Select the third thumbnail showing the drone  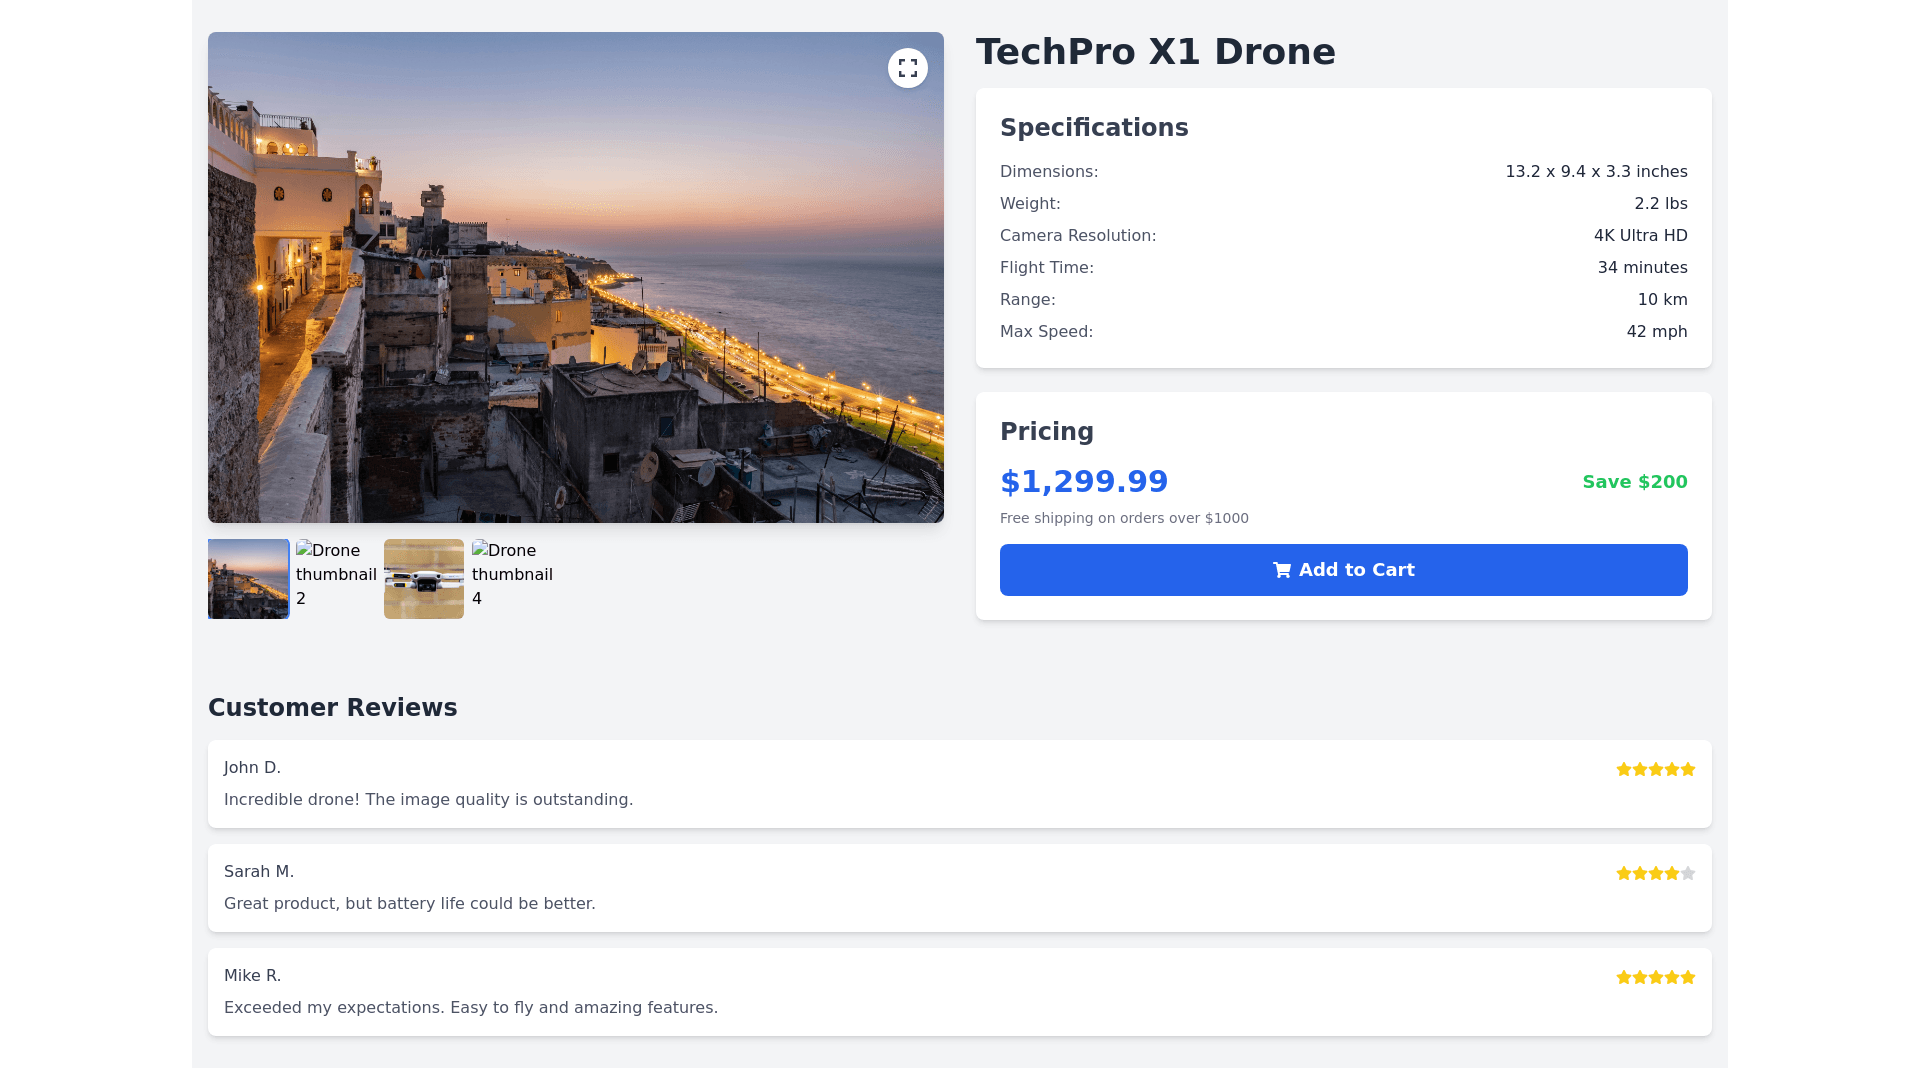click(424, 579)
